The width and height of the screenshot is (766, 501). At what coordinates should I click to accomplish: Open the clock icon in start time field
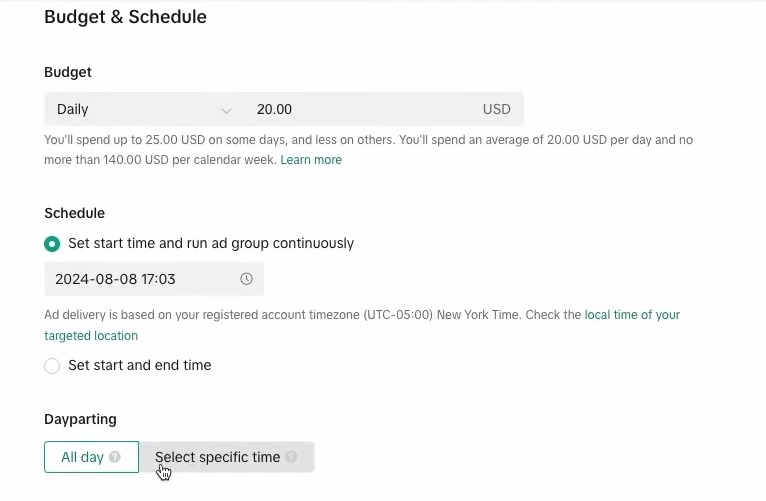[x=246, y=279]
